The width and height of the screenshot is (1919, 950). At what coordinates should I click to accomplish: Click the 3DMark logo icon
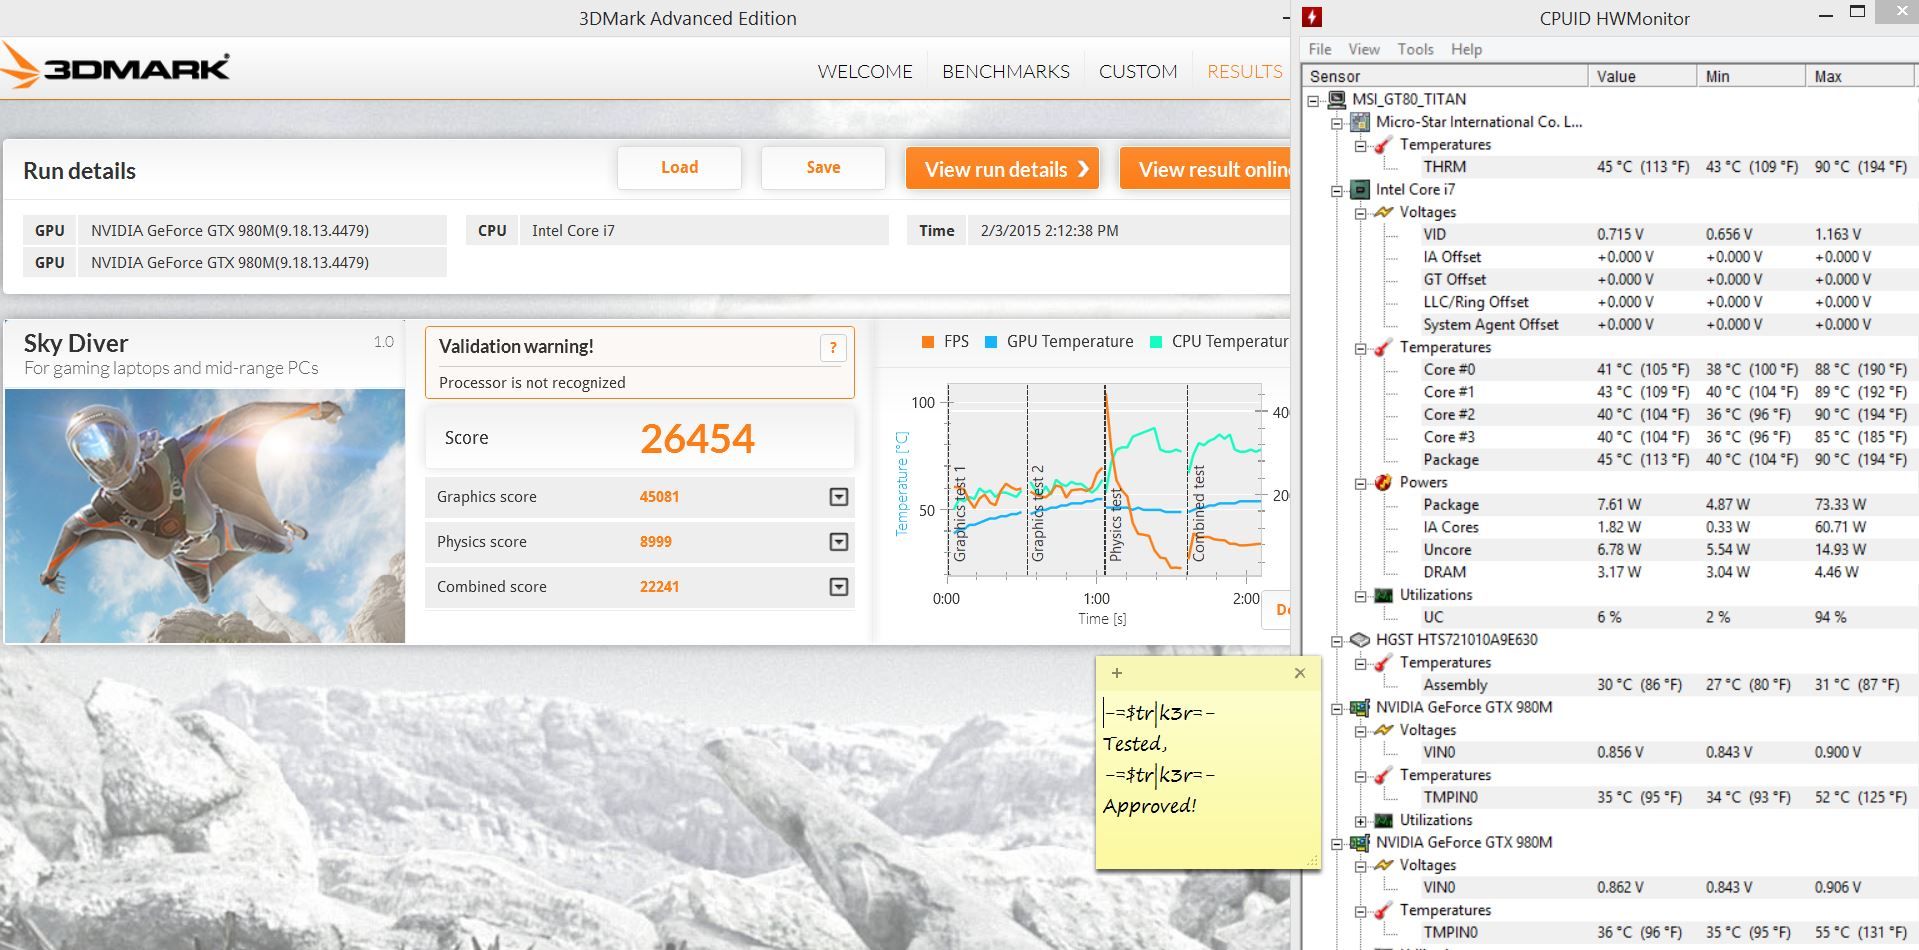pos(18,66)
